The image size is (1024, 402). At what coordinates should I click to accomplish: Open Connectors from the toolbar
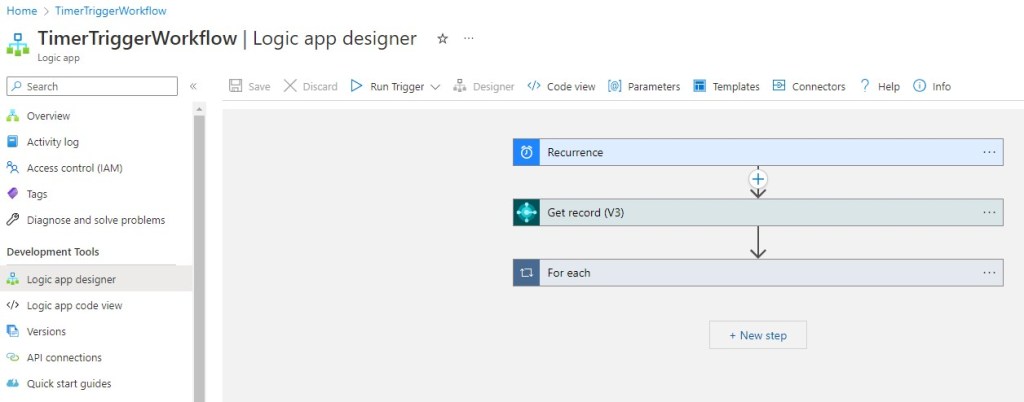[808, 87]
